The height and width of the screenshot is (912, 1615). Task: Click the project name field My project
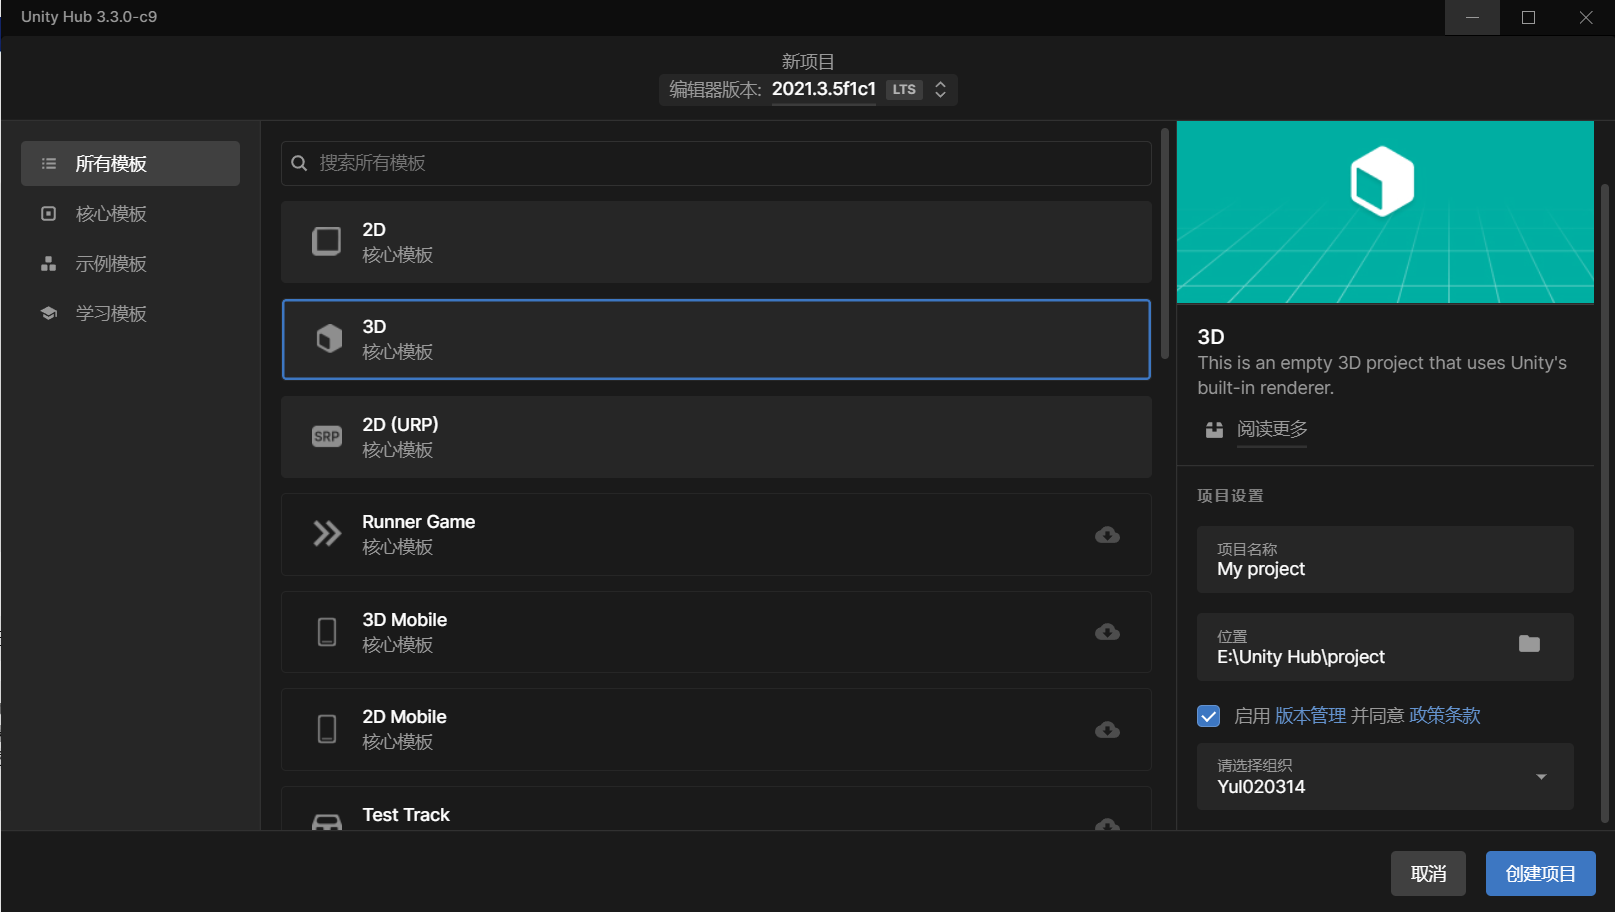[x=1385, y=560]
